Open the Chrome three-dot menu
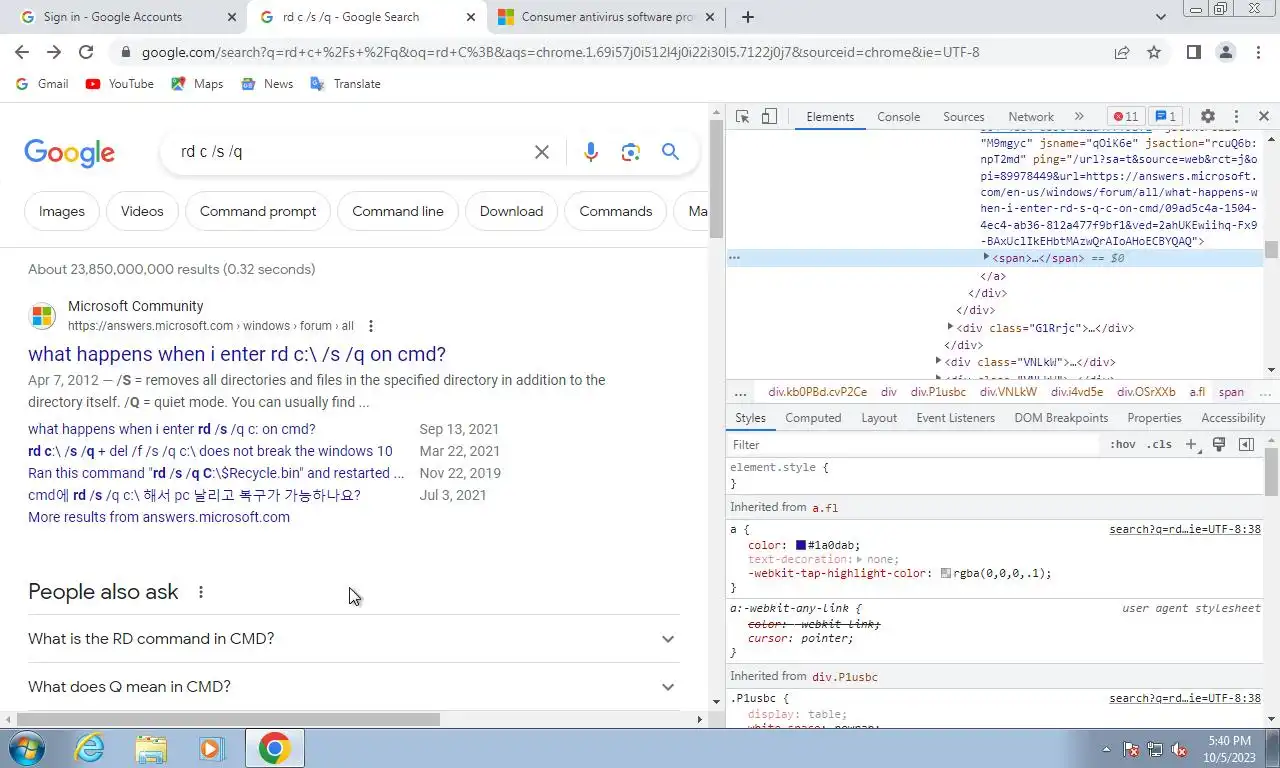Viewport: 1280px width, 768px height. tap(1257, 52)
